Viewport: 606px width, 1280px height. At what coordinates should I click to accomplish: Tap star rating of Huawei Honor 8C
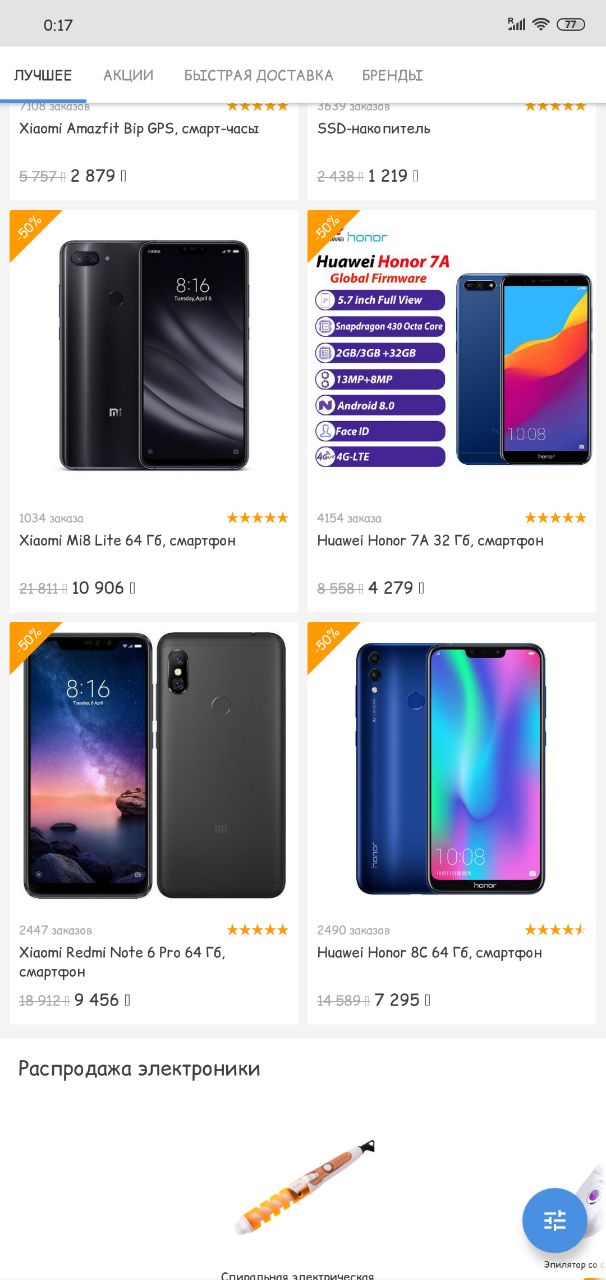pyautogui.click(x=555, y=930)
